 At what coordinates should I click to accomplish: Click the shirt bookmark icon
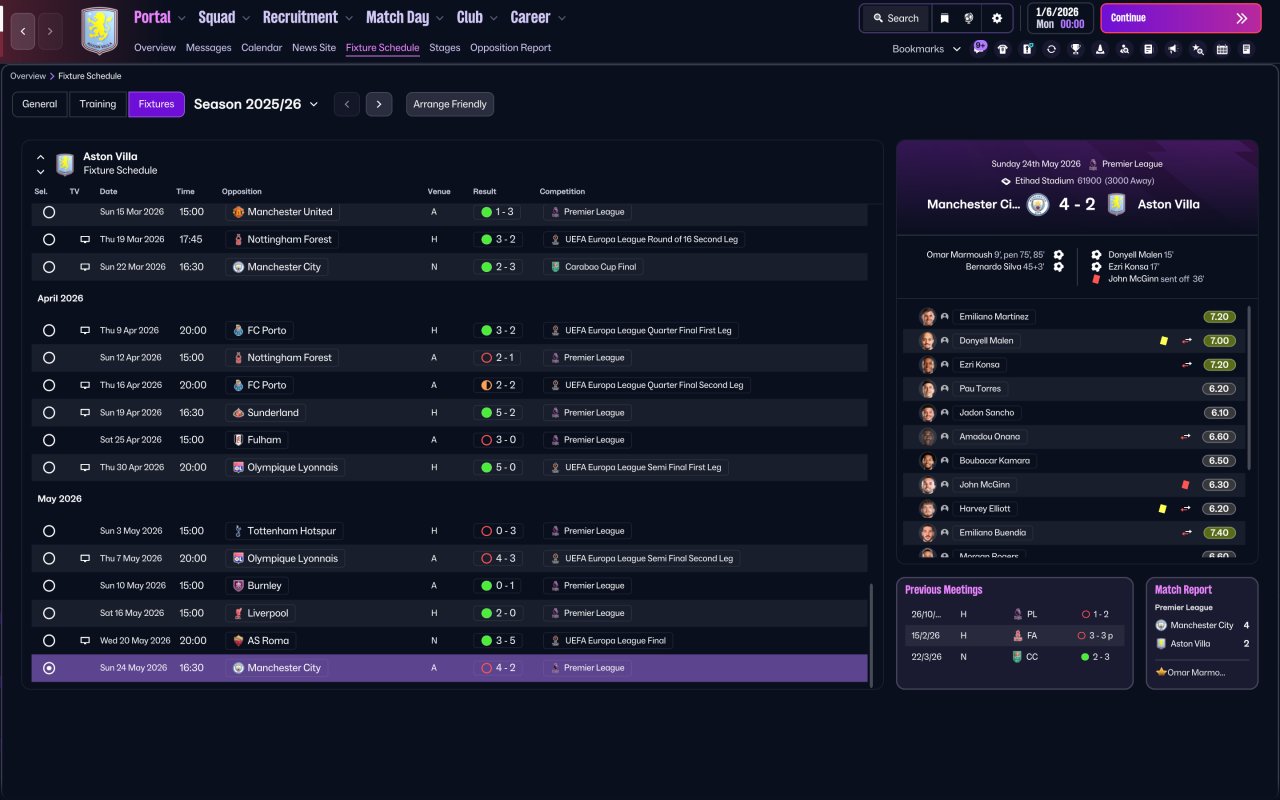point(1002,49)
